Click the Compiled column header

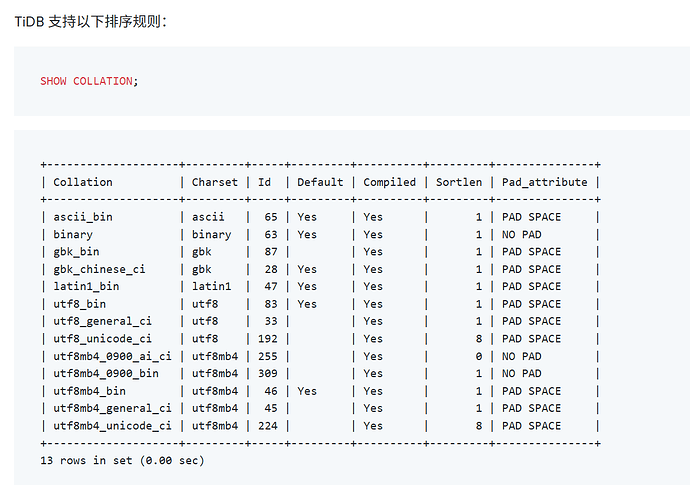point(389,182)
